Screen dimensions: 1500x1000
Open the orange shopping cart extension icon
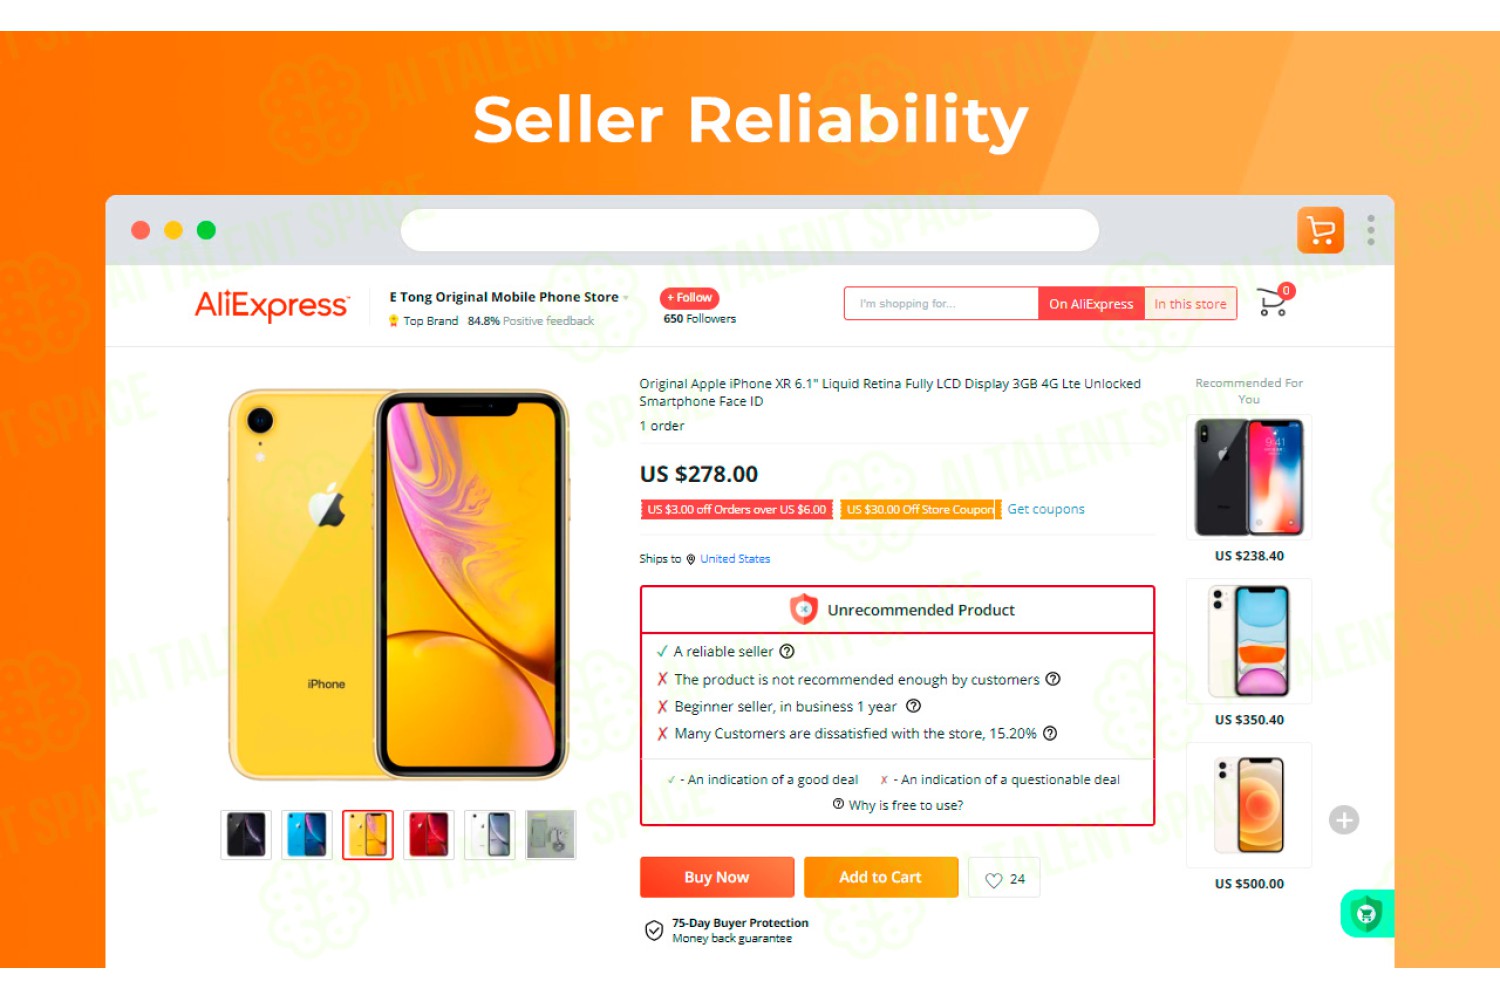(x=1320, y=230)
